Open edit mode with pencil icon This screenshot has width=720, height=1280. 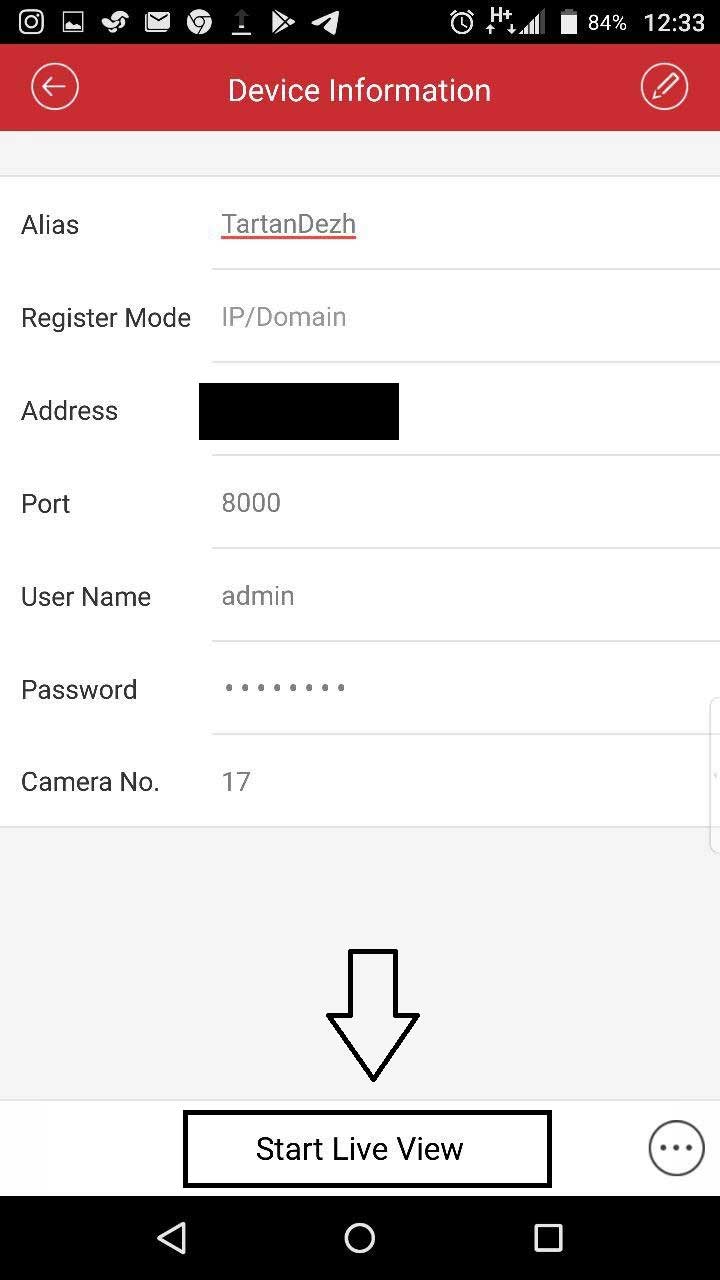(664, 88)
